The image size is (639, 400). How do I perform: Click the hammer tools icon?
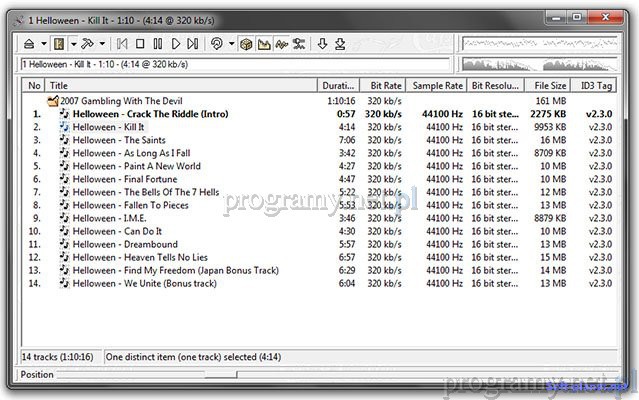88,44
